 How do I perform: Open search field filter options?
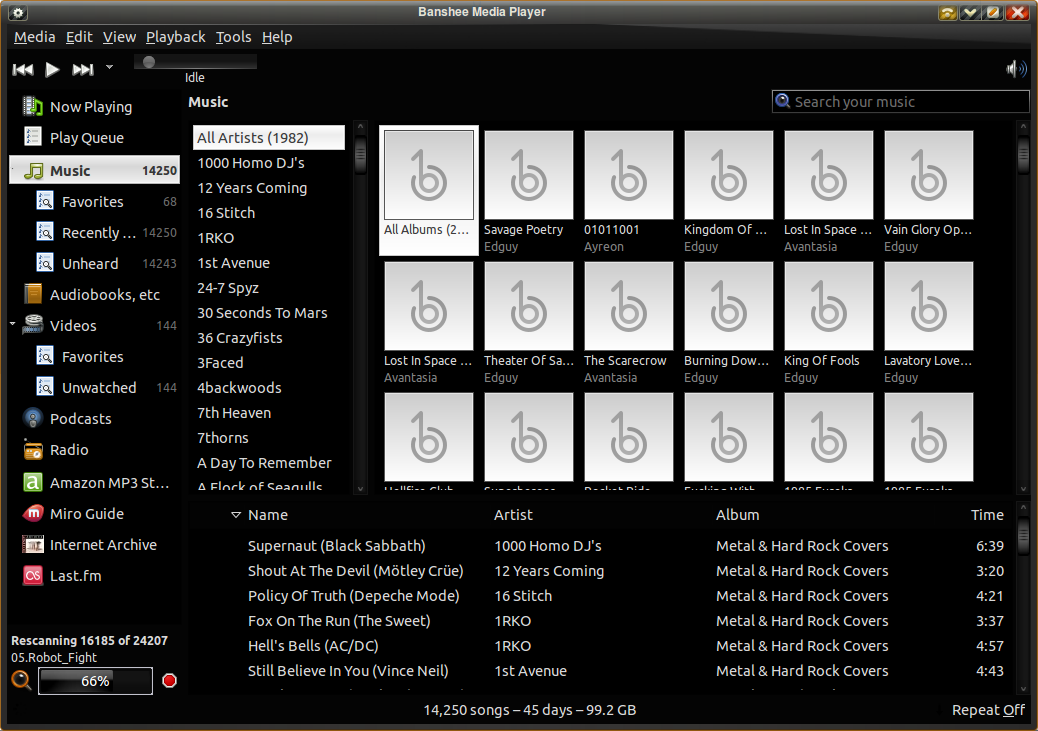point(783,101)
